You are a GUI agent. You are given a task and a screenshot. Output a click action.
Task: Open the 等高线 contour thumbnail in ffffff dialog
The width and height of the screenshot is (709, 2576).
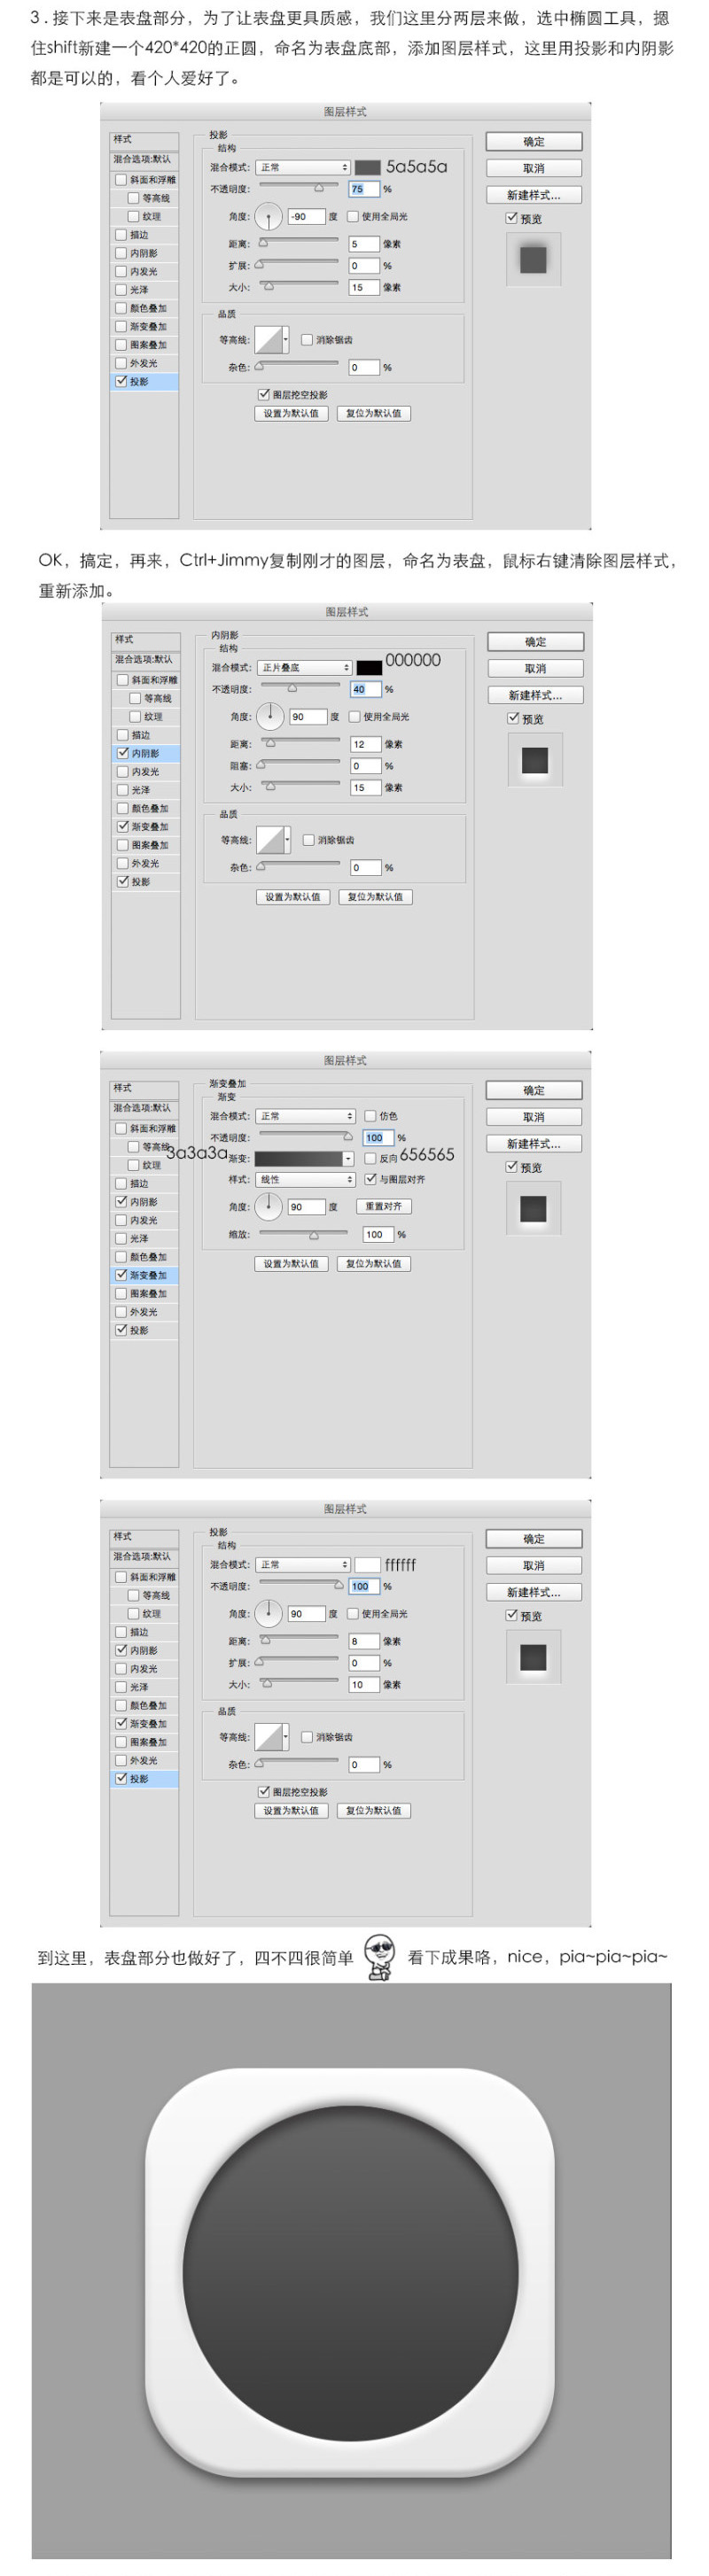coord(268,1736)
